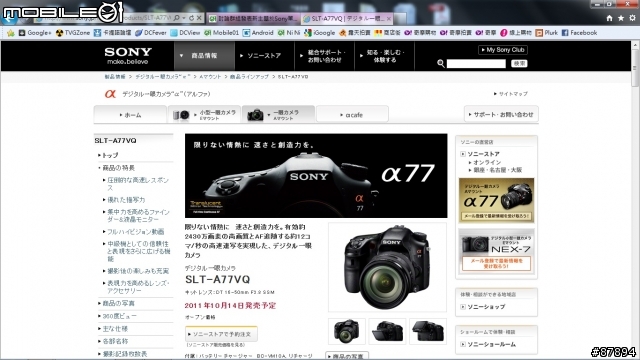
Task: Open the Google+ bookmark
Action: (x=35, y=33)
